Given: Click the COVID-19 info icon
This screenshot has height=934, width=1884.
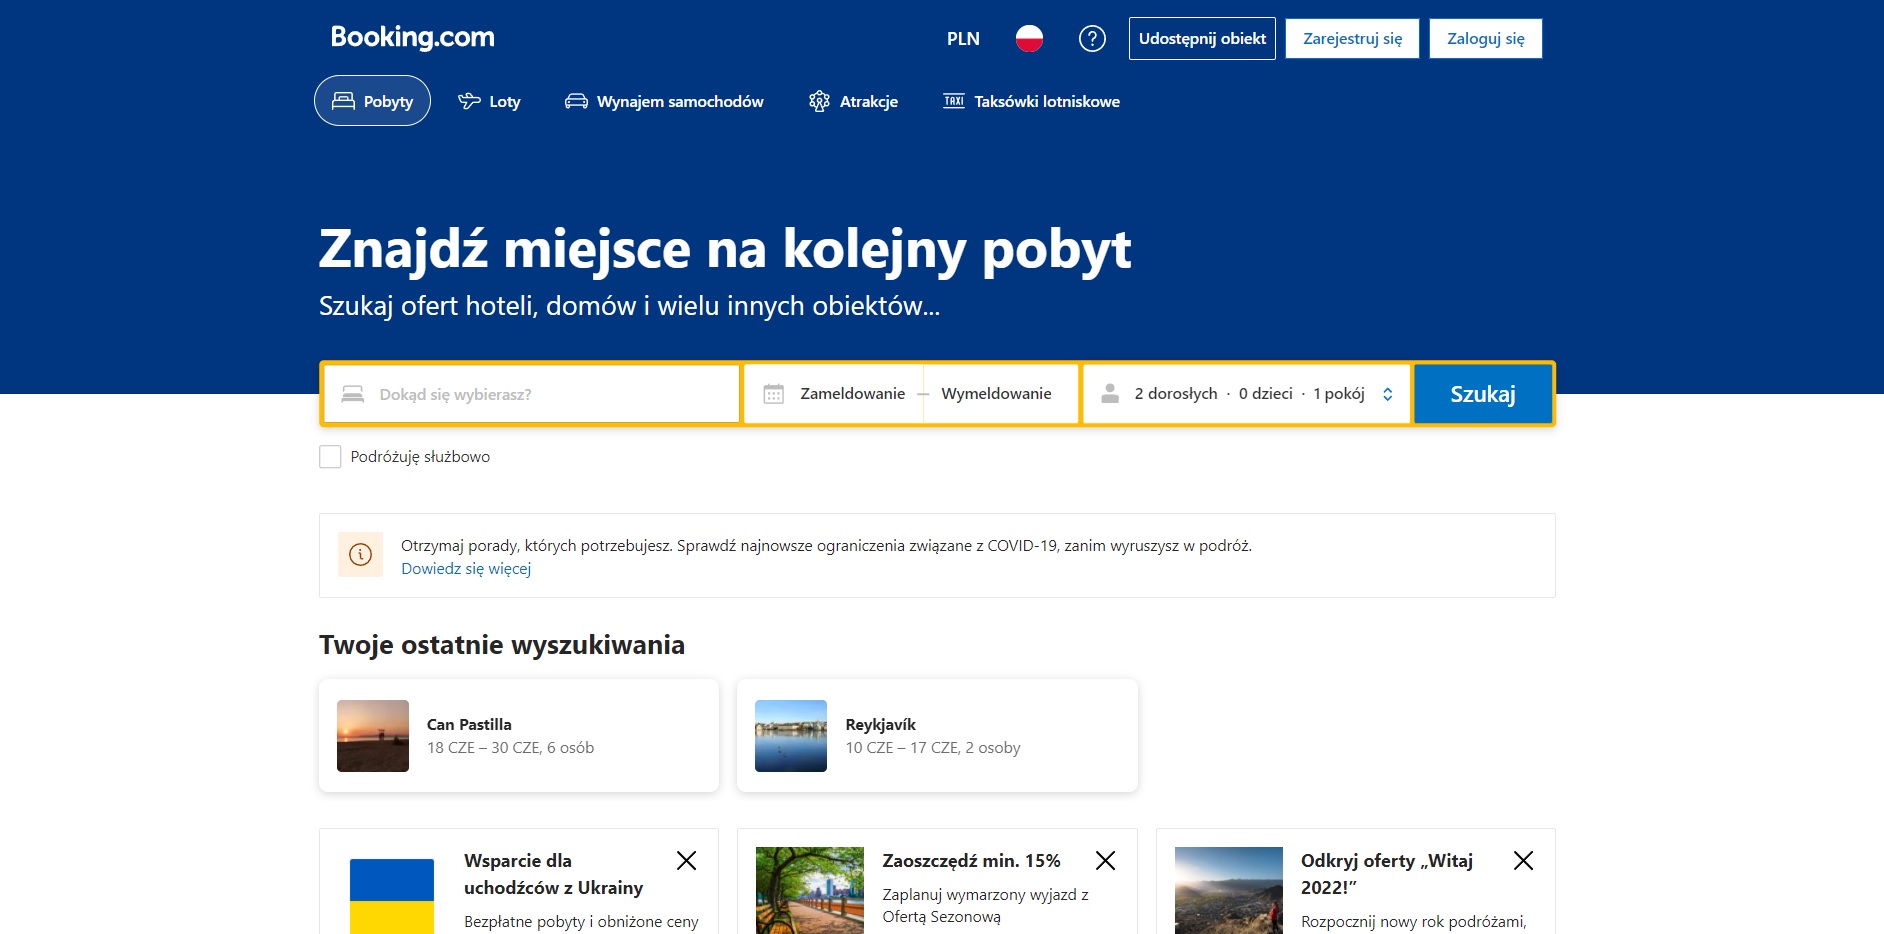Looking at the screenshot, I should [x=361, y=554].
